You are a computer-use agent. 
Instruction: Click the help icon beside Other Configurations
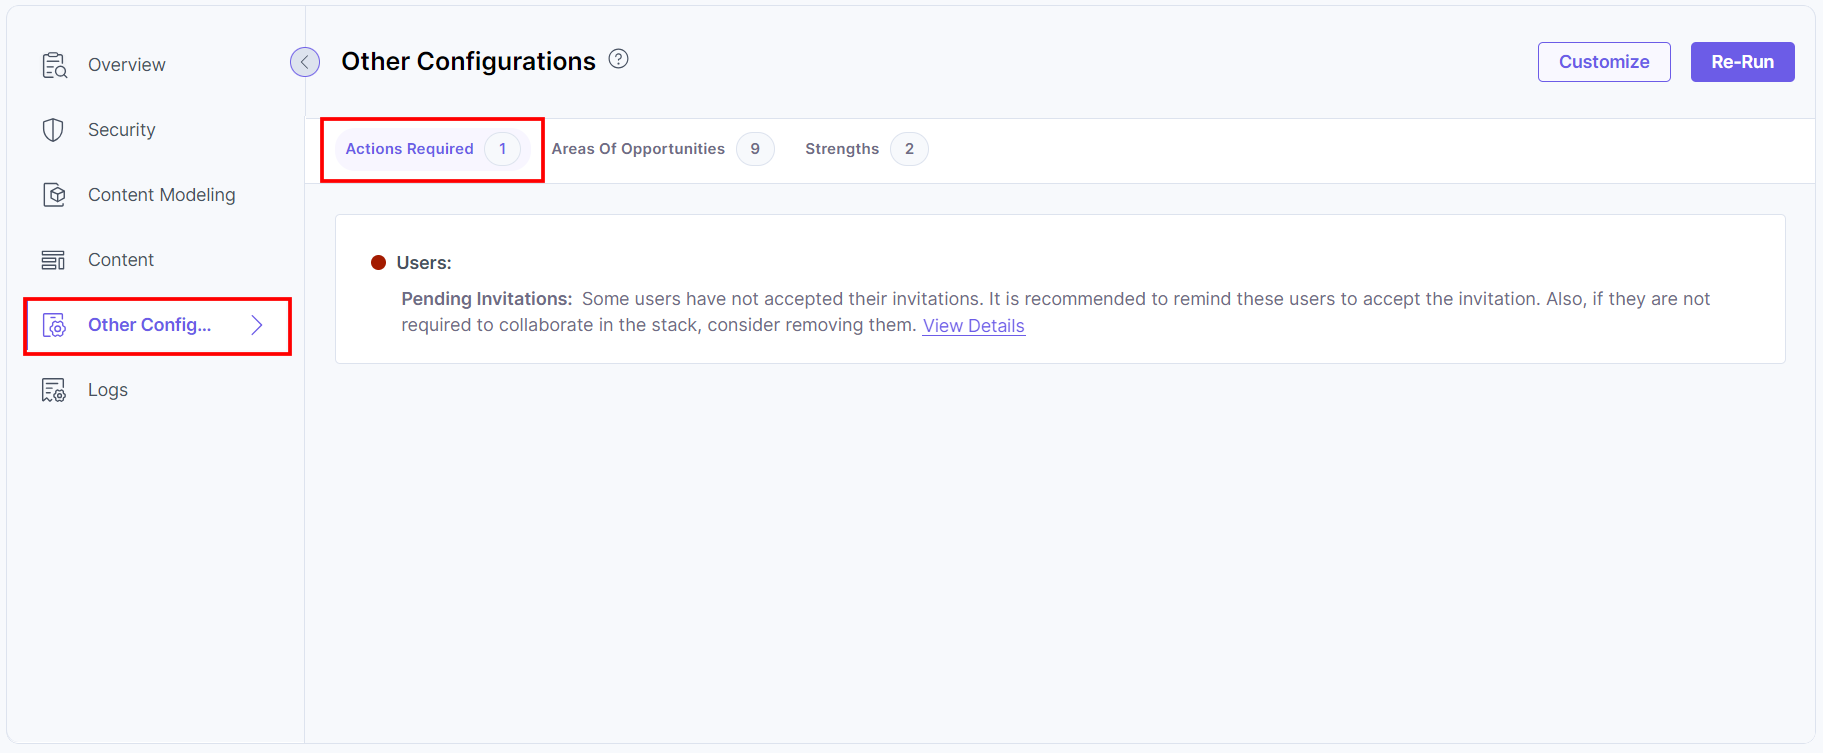click(x=619, y=59)
